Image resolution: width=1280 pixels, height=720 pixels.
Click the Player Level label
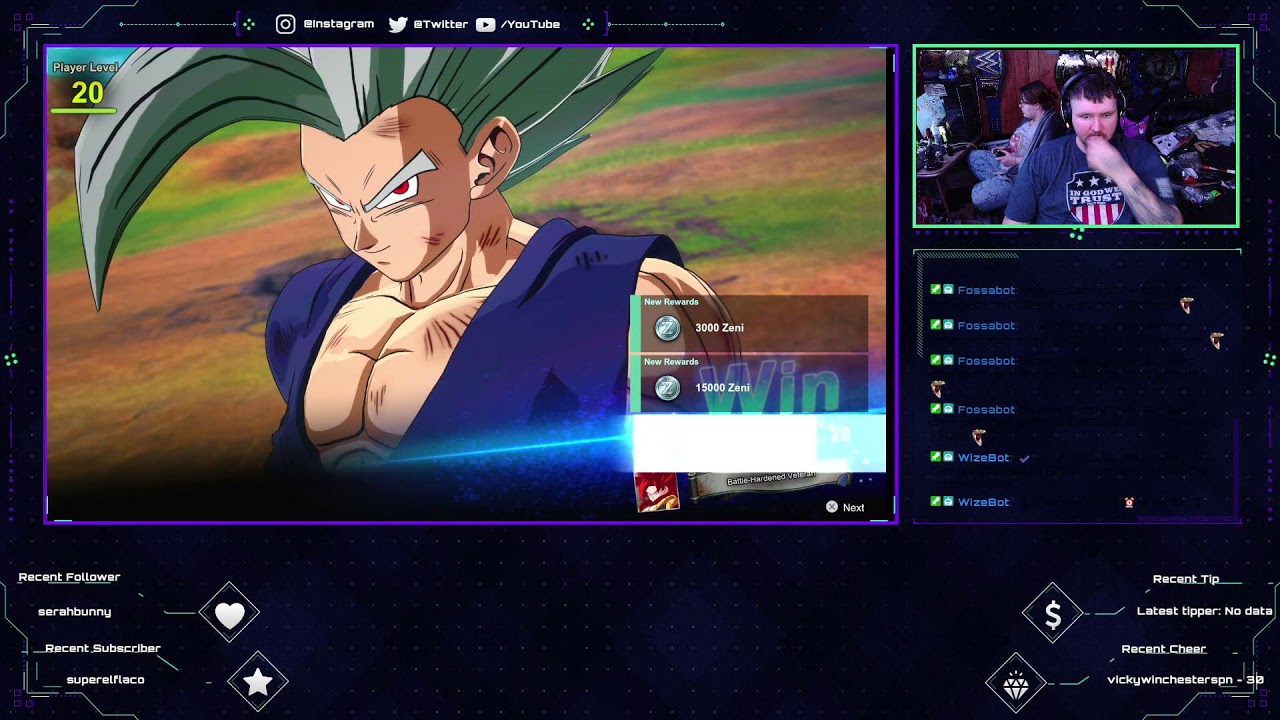click(x=85, y=67)
